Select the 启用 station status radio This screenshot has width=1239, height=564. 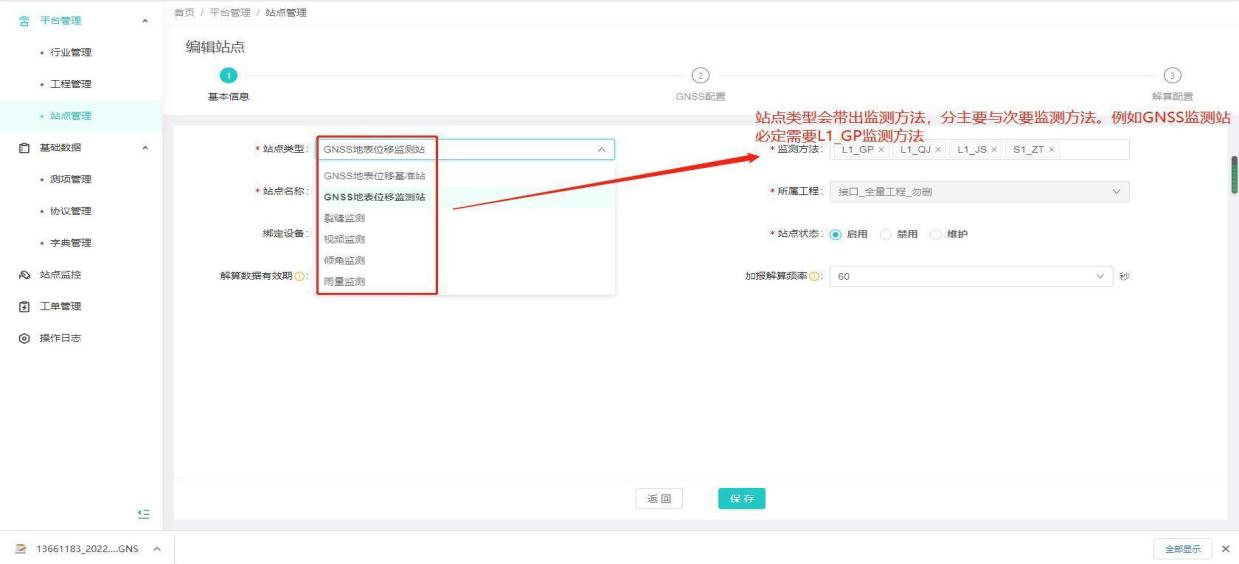(836, 234)
